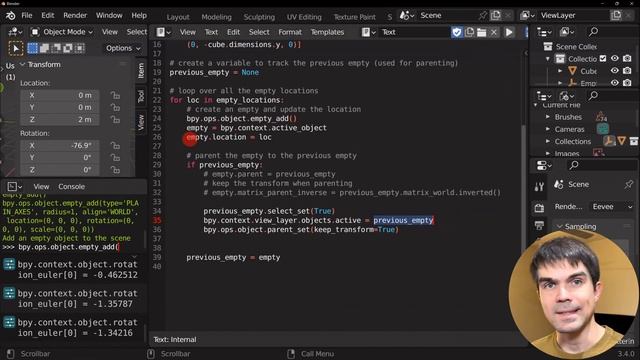Open the text datablock browse dropdown

[x=369, y=32]
